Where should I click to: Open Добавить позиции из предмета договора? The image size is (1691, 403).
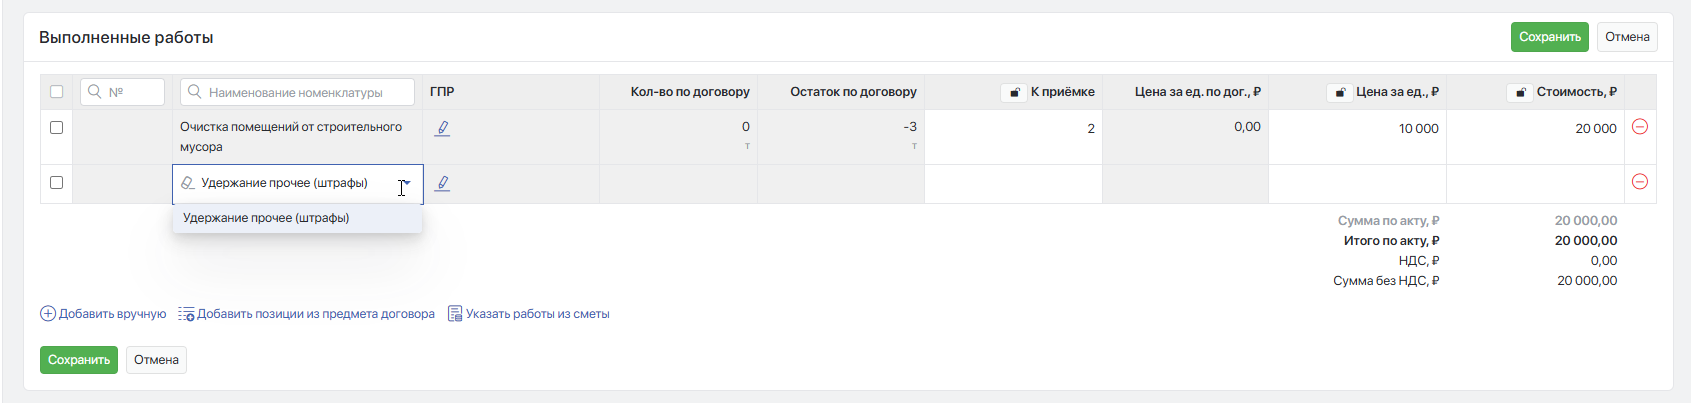coord(306,314)
